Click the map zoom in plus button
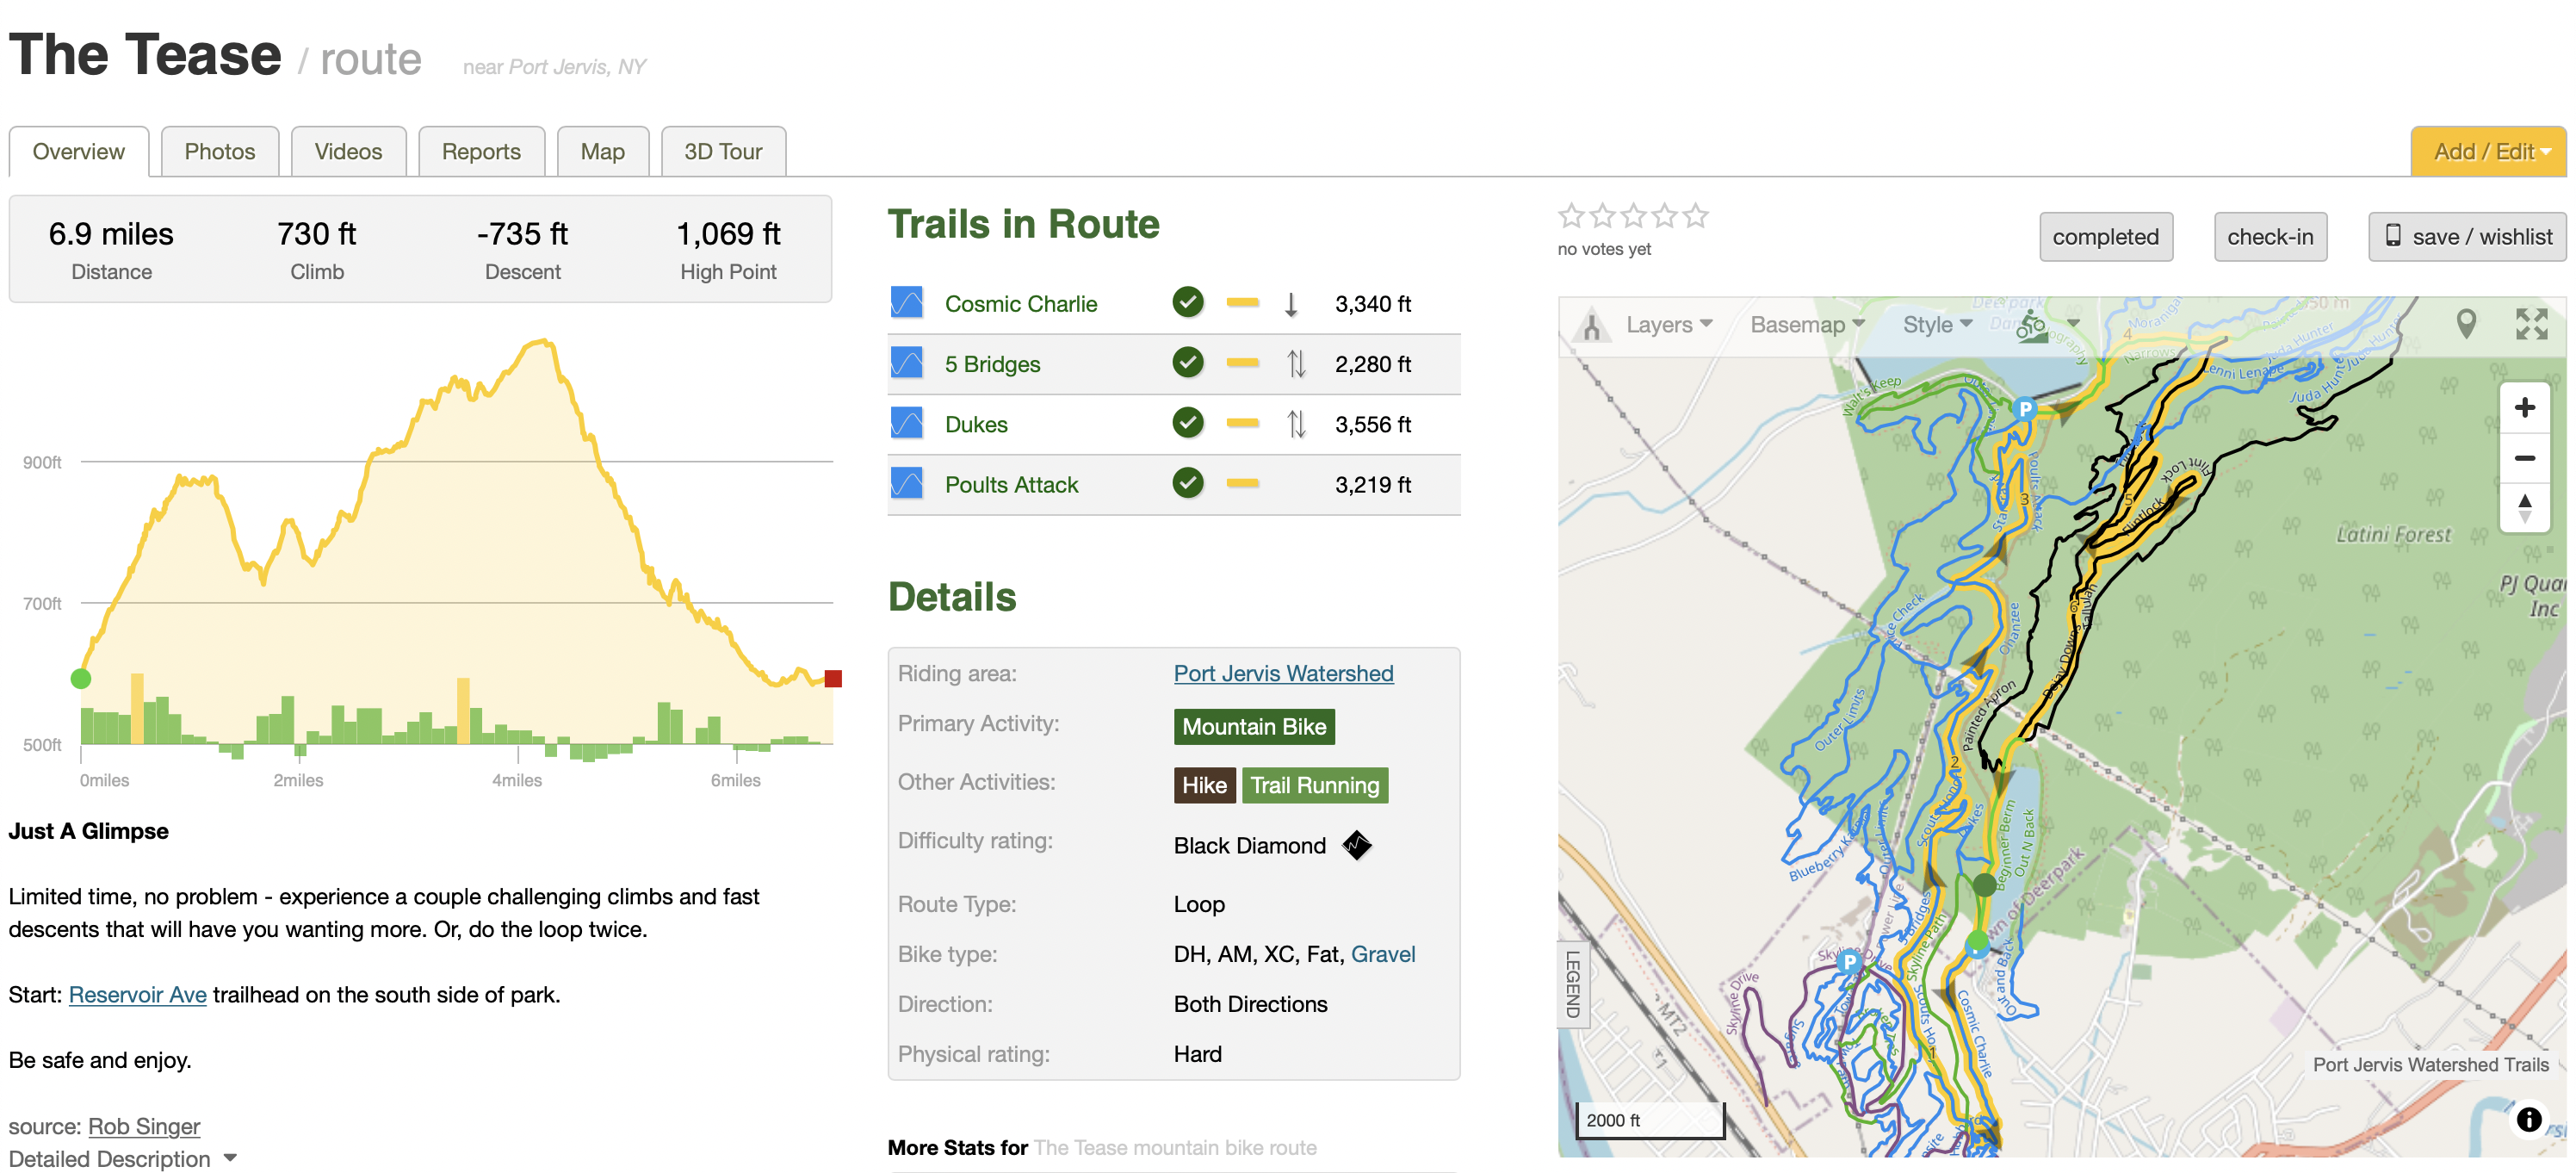The width and height of the screenshot is (2576, 1173). [x=2524, y=407]
